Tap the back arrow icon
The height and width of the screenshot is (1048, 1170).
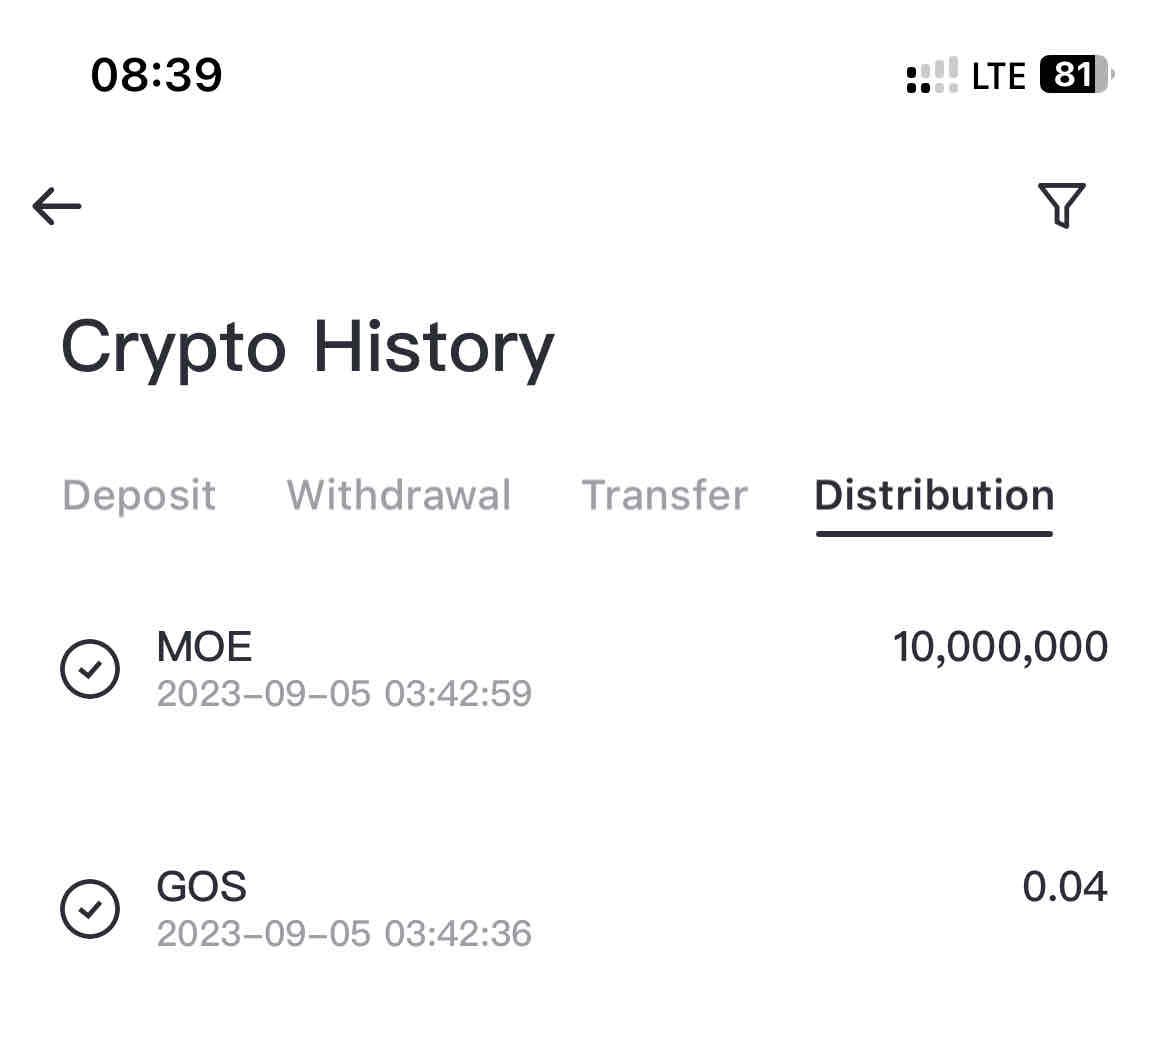[57, 206]
